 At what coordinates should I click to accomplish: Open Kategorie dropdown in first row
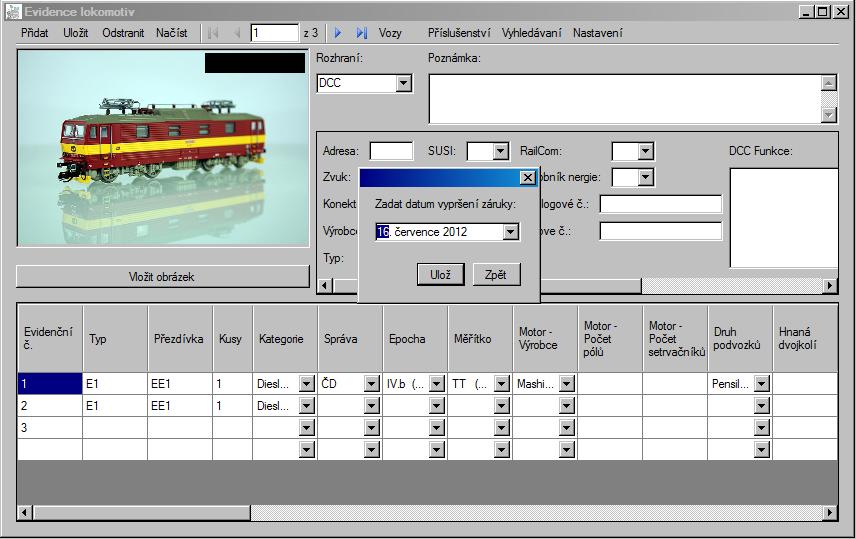pos(304,383)
